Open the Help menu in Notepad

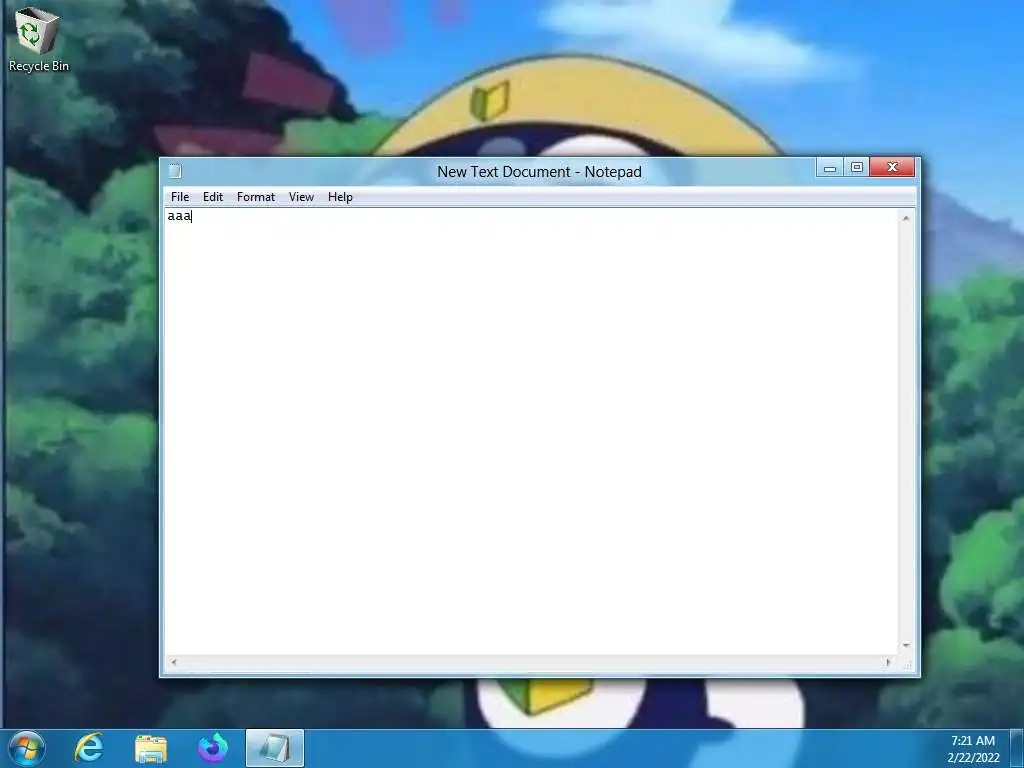click(340, 197)
